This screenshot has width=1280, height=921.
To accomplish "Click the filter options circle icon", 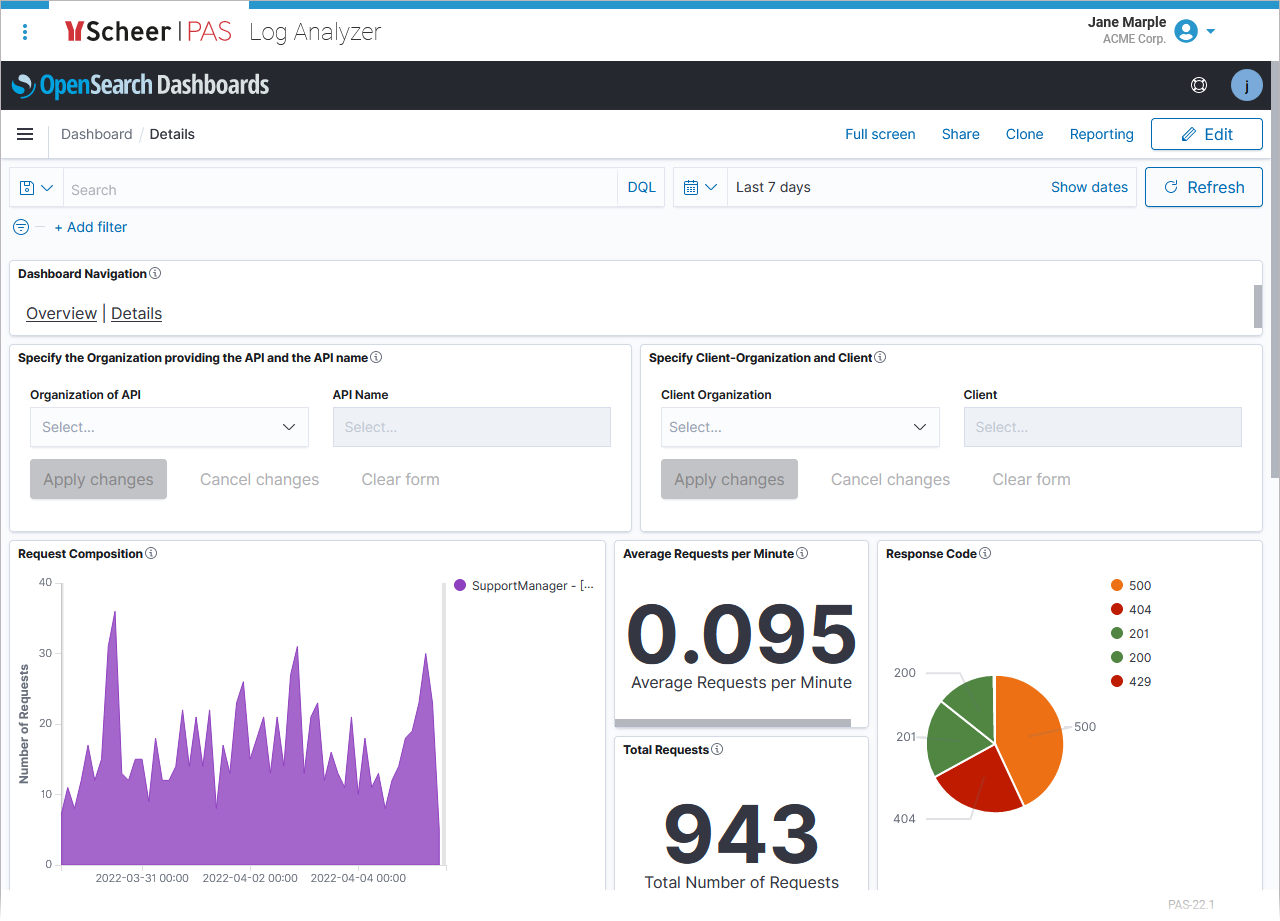I will (21, 227).
